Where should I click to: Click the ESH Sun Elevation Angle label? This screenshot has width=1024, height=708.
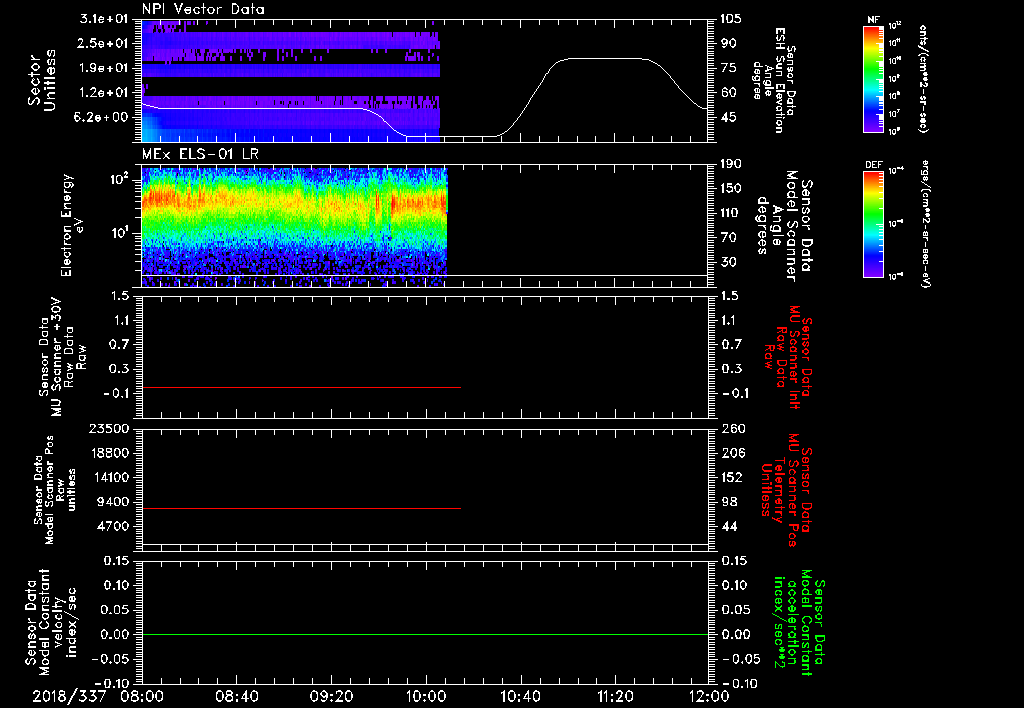coord(773,80)
